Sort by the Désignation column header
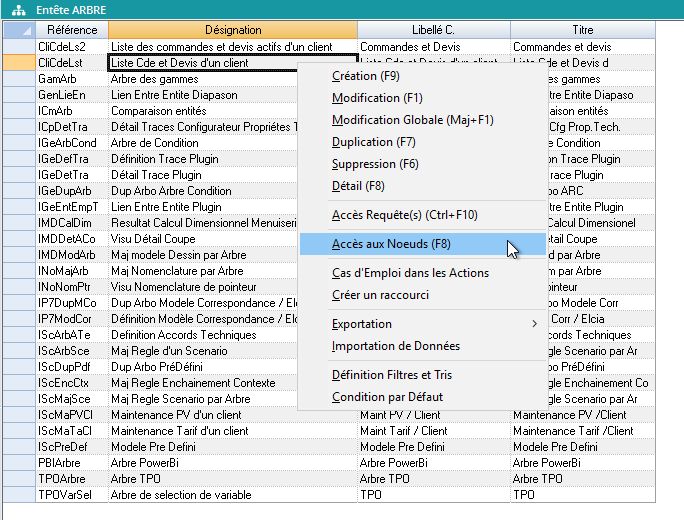This screenshot has height=520, width=684. (232, 30)
